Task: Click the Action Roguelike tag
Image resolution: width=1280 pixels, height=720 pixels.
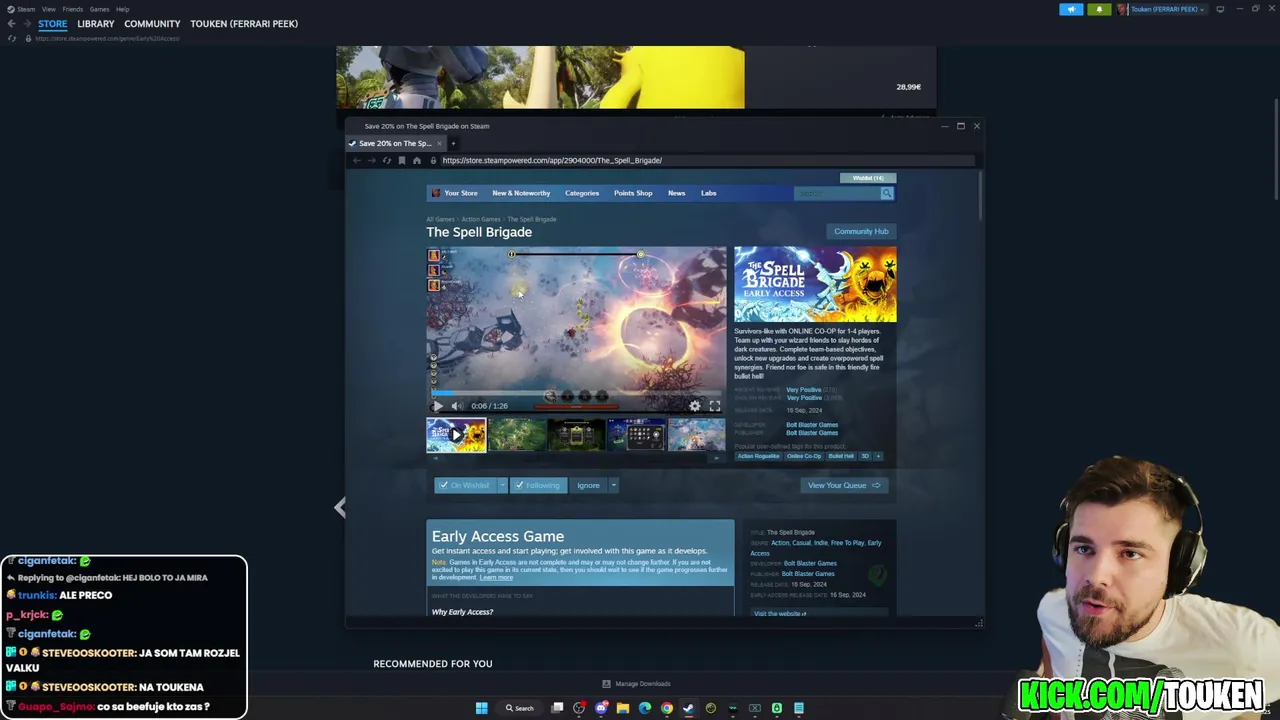Action: 758,456
